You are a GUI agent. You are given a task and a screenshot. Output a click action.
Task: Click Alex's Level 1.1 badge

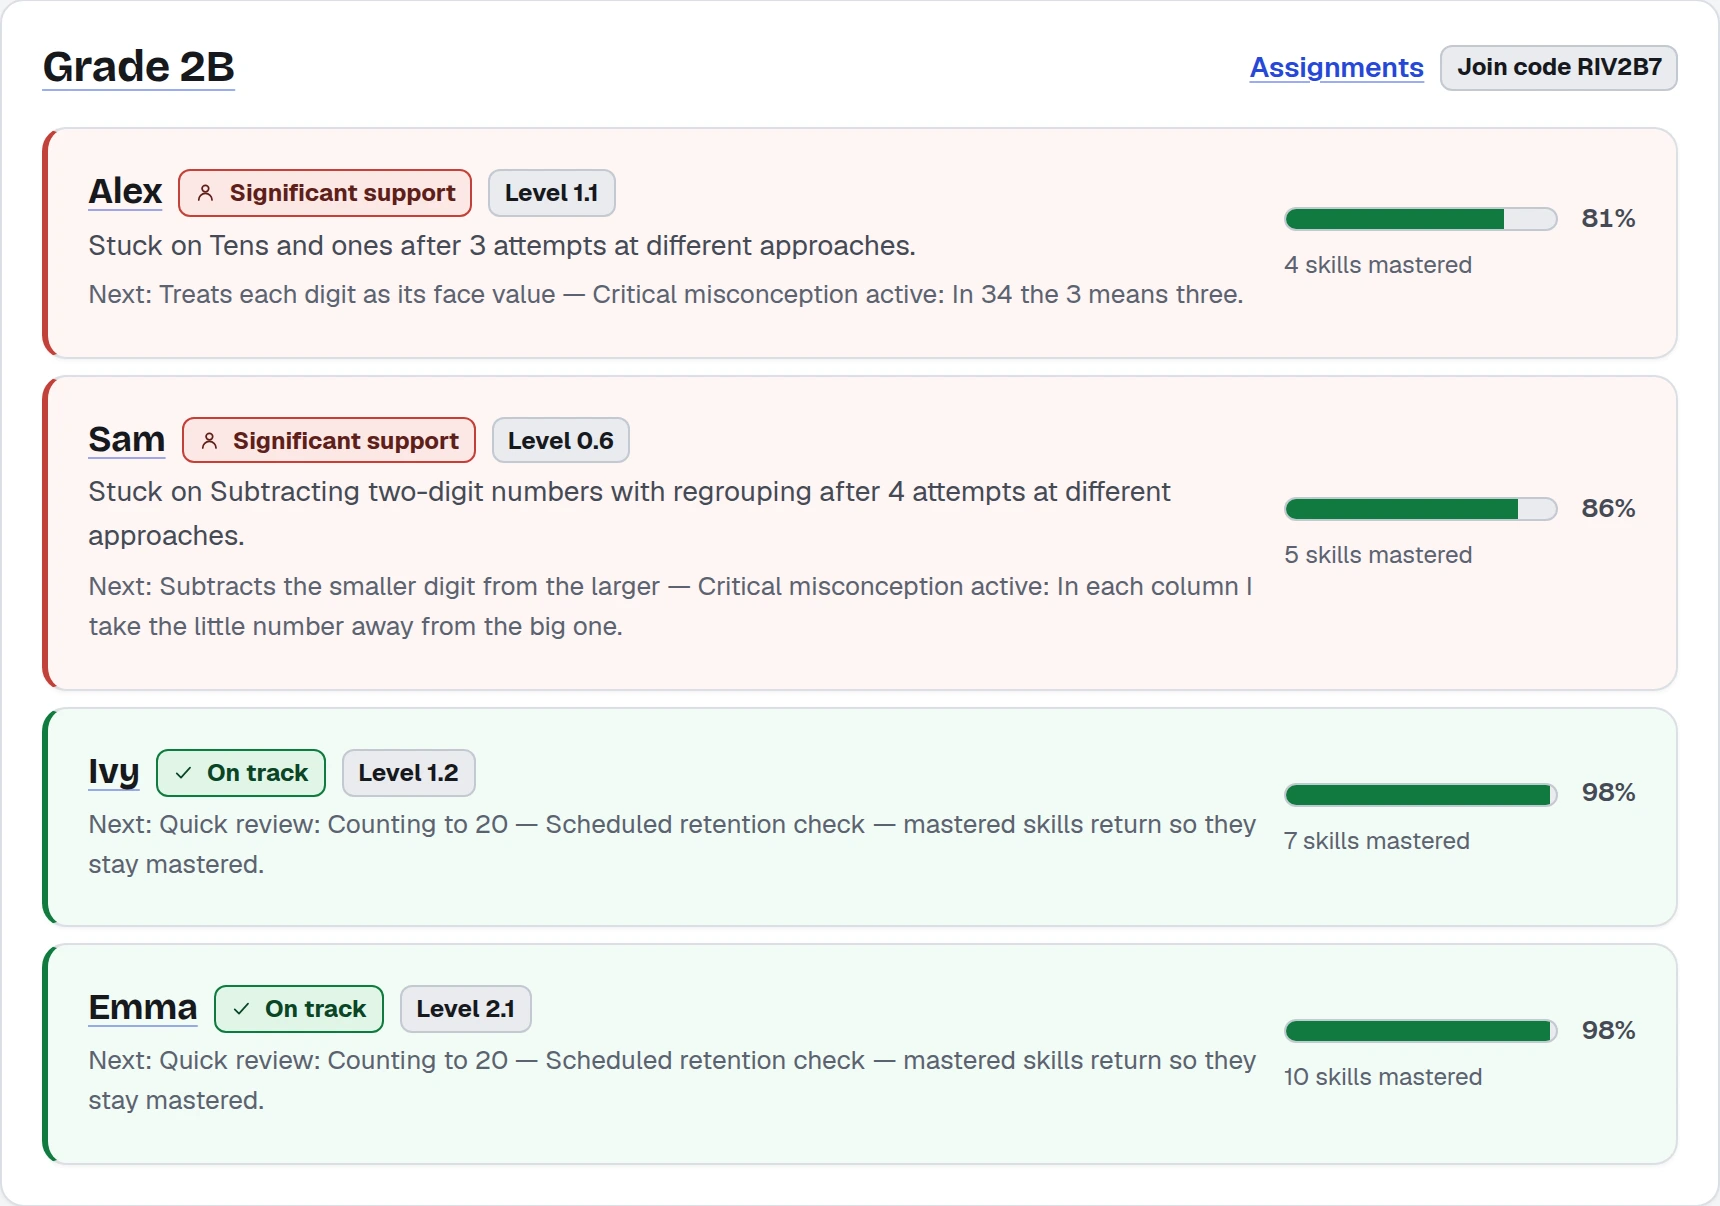(x=551, y=193)
